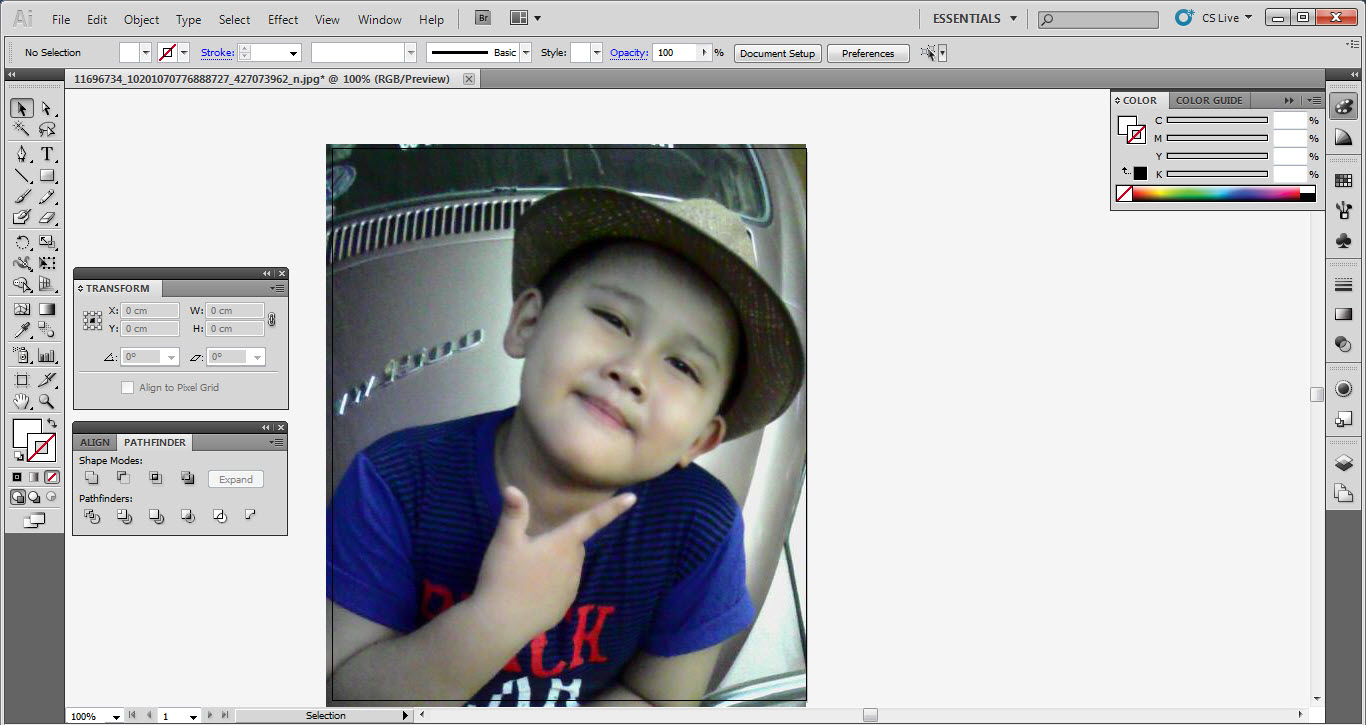1366x725 pixels.
Task: Launch Adobe Bridge via the Br icon
Action: point(481,17)
